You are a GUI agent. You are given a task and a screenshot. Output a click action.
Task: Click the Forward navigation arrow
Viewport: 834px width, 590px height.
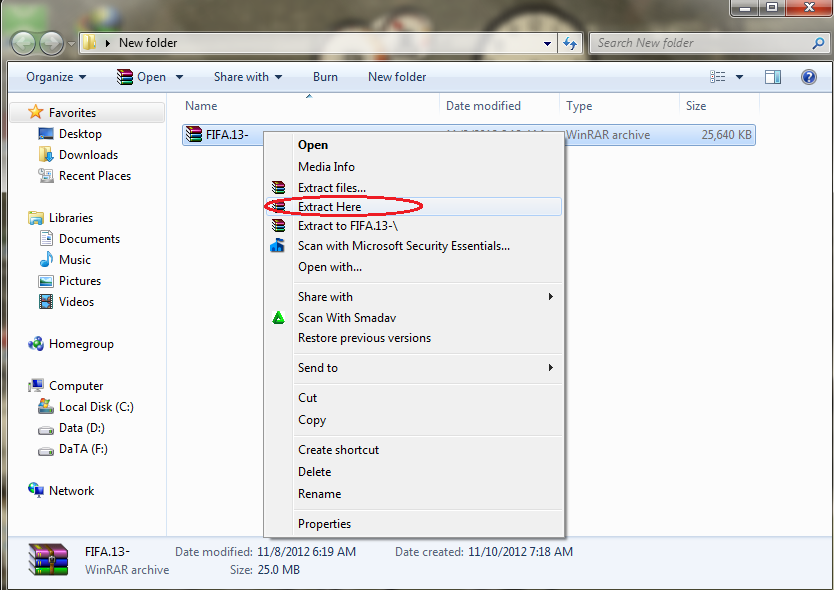[x=51, y=43]
